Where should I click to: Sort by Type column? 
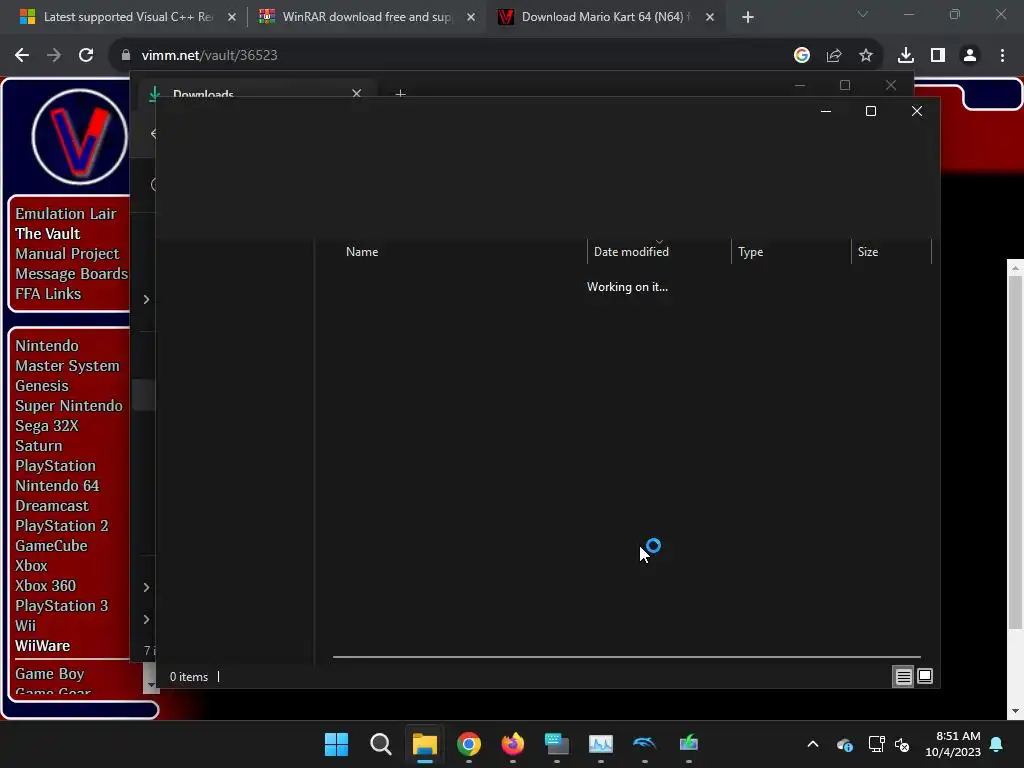(750, 252)
